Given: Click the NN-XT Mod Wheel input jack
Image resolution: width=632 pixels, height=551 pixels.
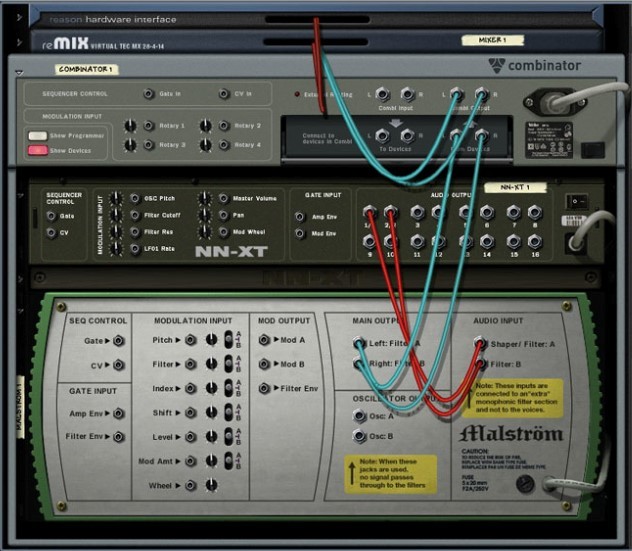Looking at the screenshot, I should (224, 232).
